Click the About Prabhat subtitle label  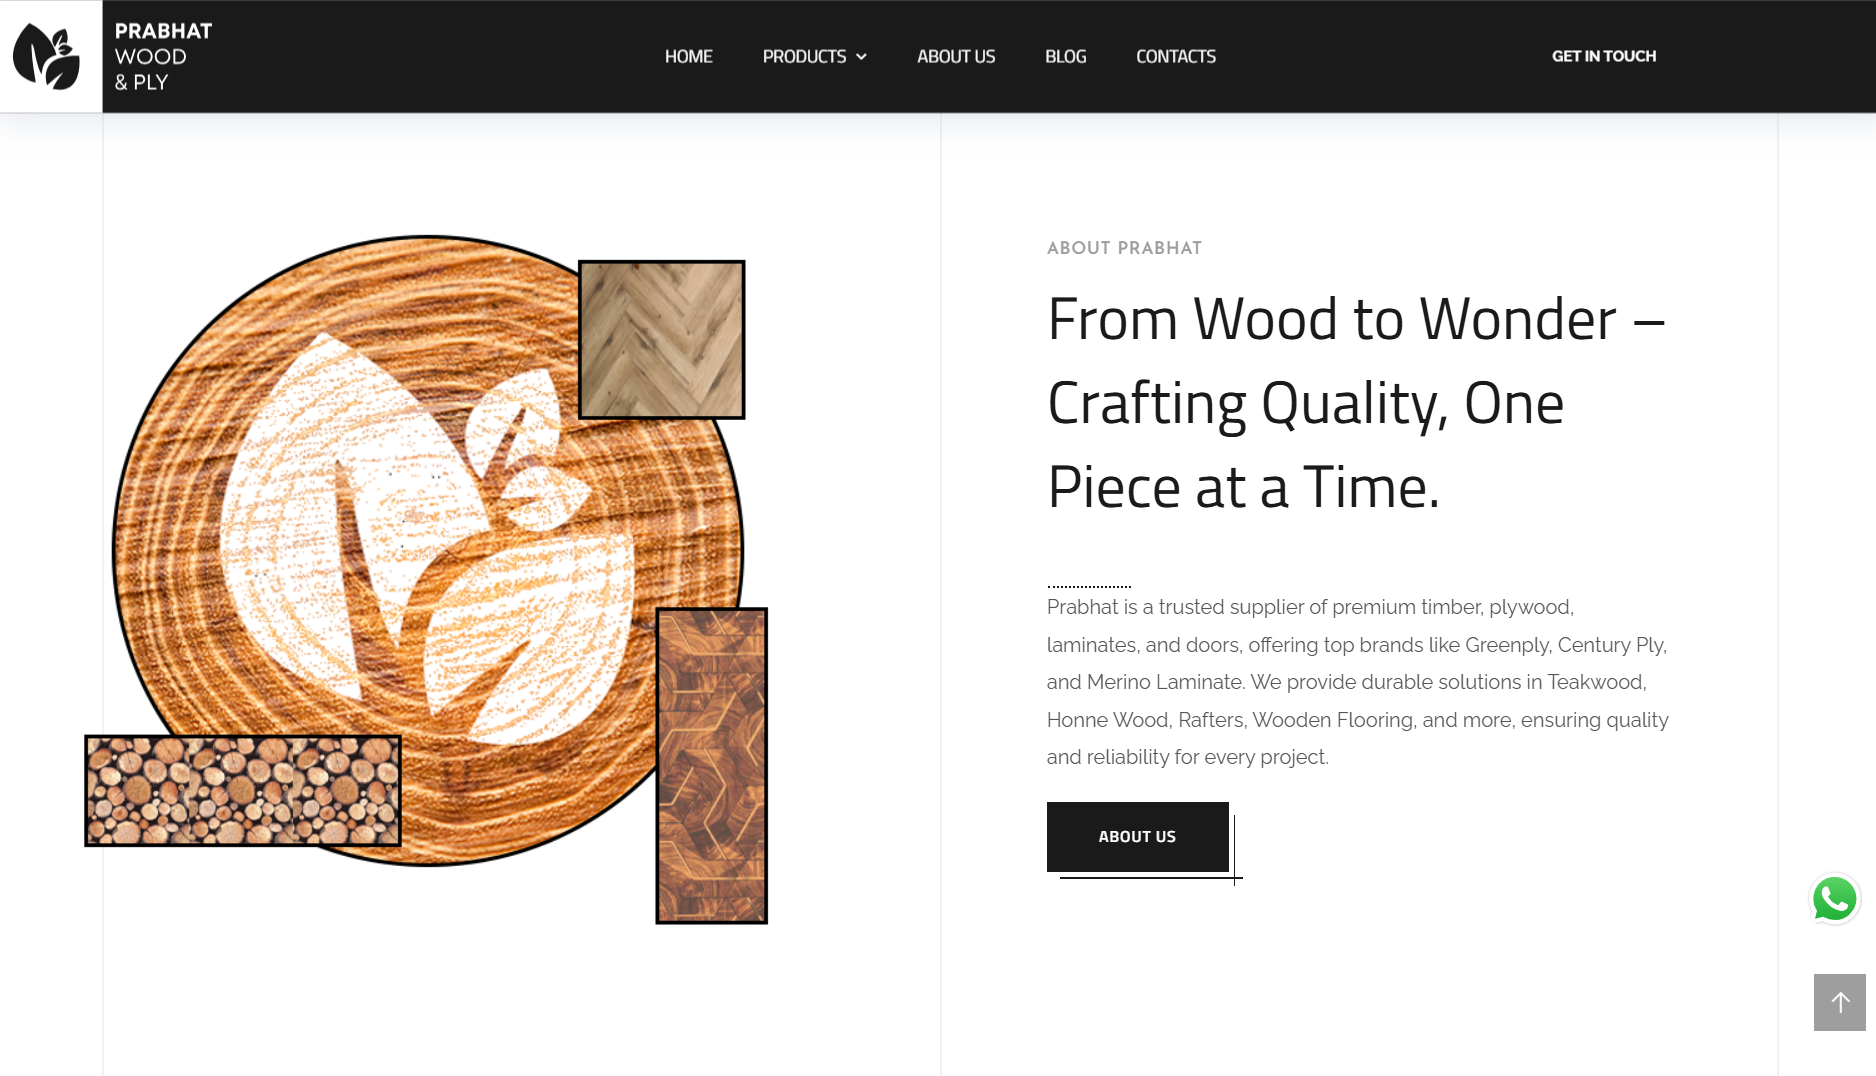click(x=1124, y=248)
